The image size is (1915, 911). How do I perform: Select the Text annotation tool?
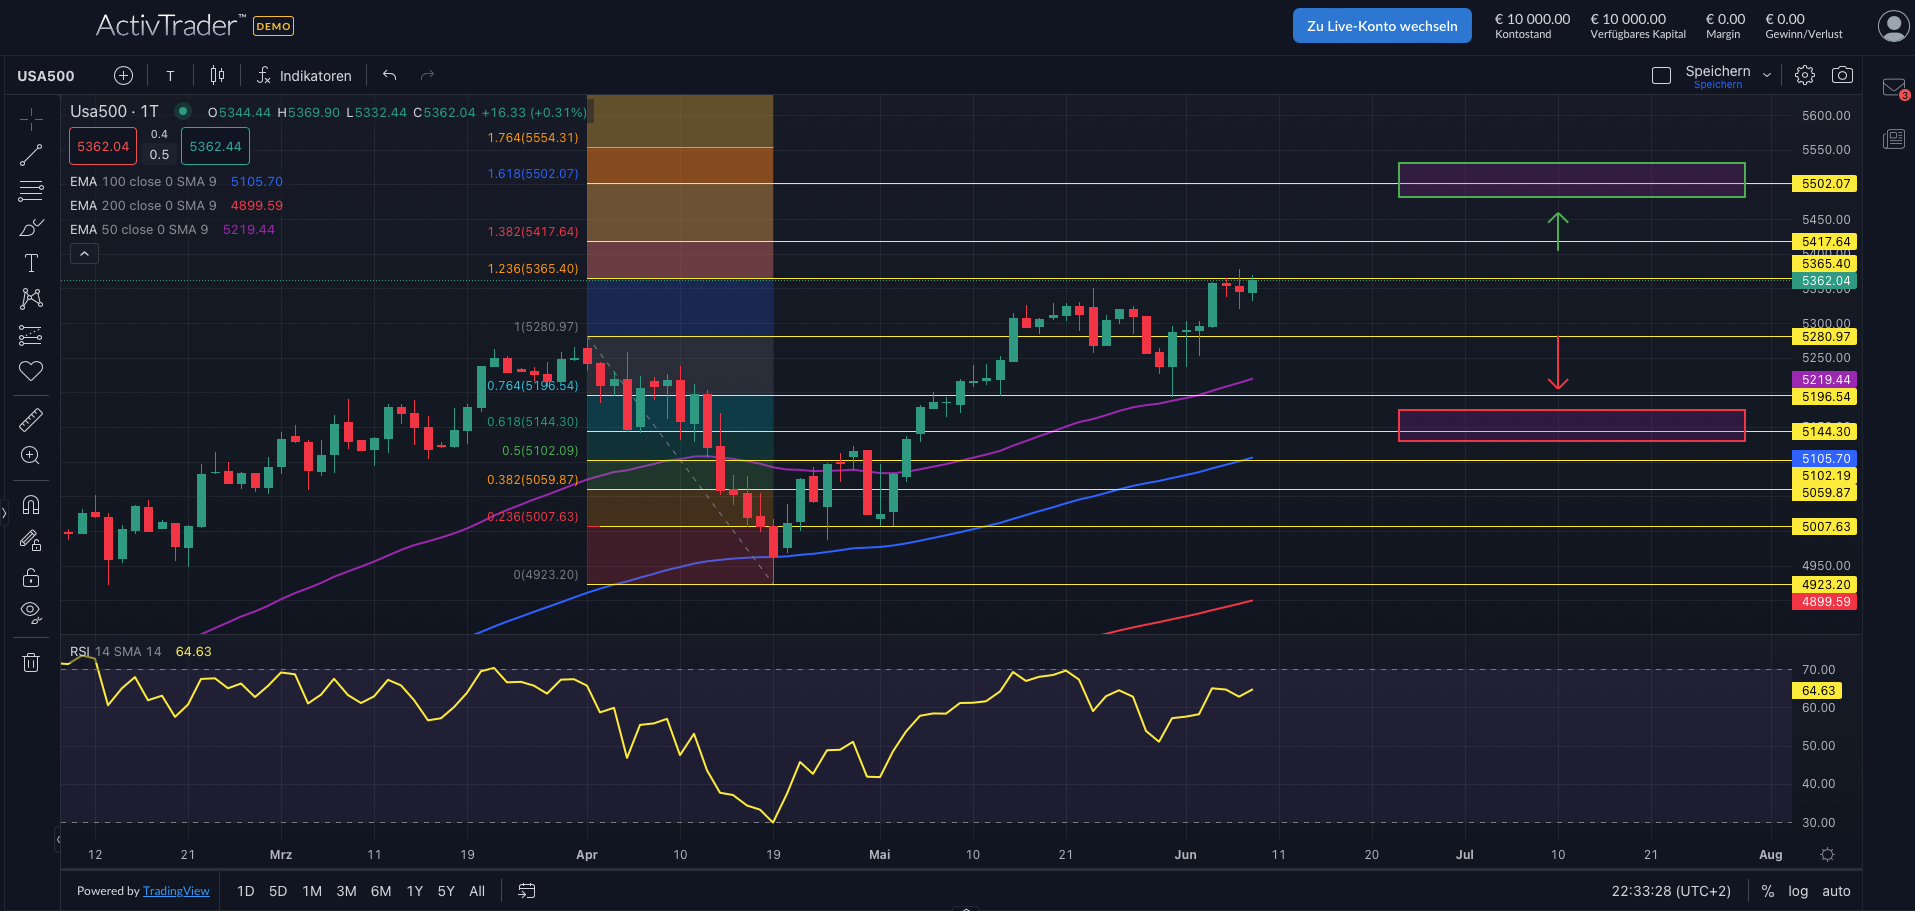point(31,263)
